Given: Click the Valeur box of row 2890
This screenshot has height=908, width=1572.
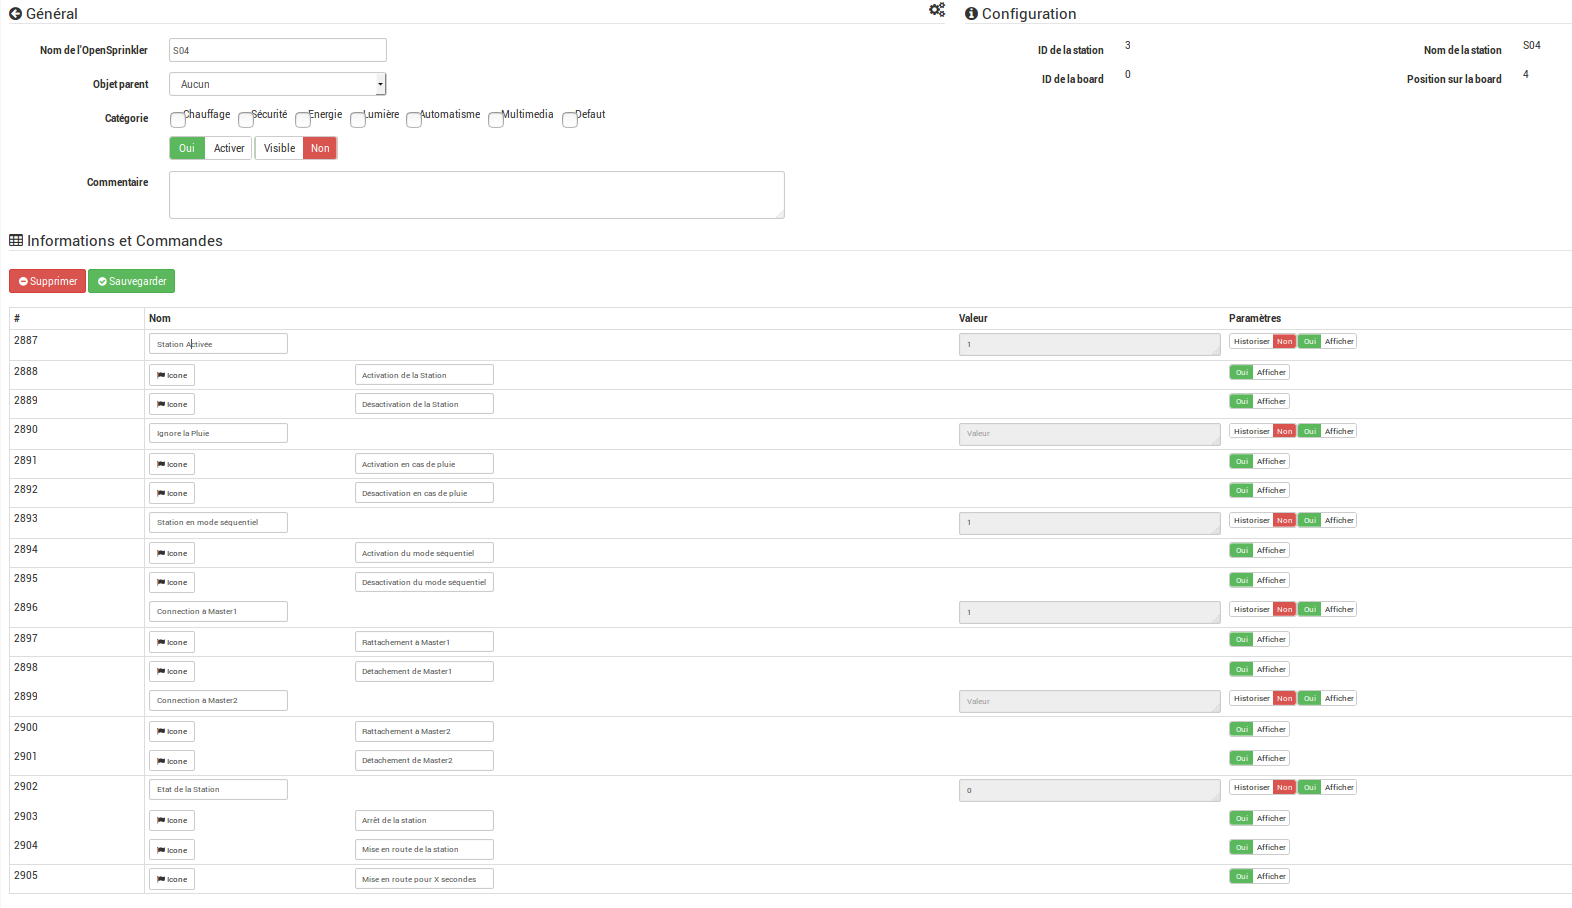Looking at the screenshot, I should [x=1090, y=434].
